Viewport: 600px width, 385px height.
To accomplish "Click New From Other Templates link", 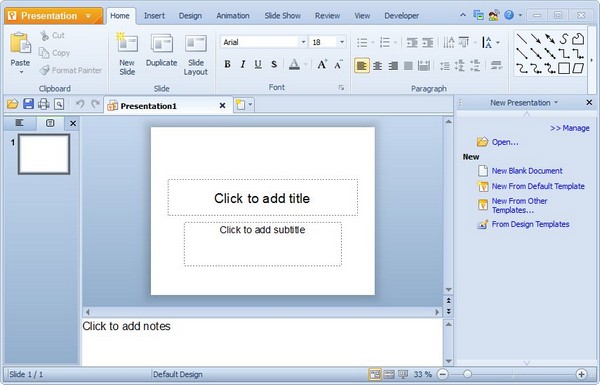I will coord(519,206).
